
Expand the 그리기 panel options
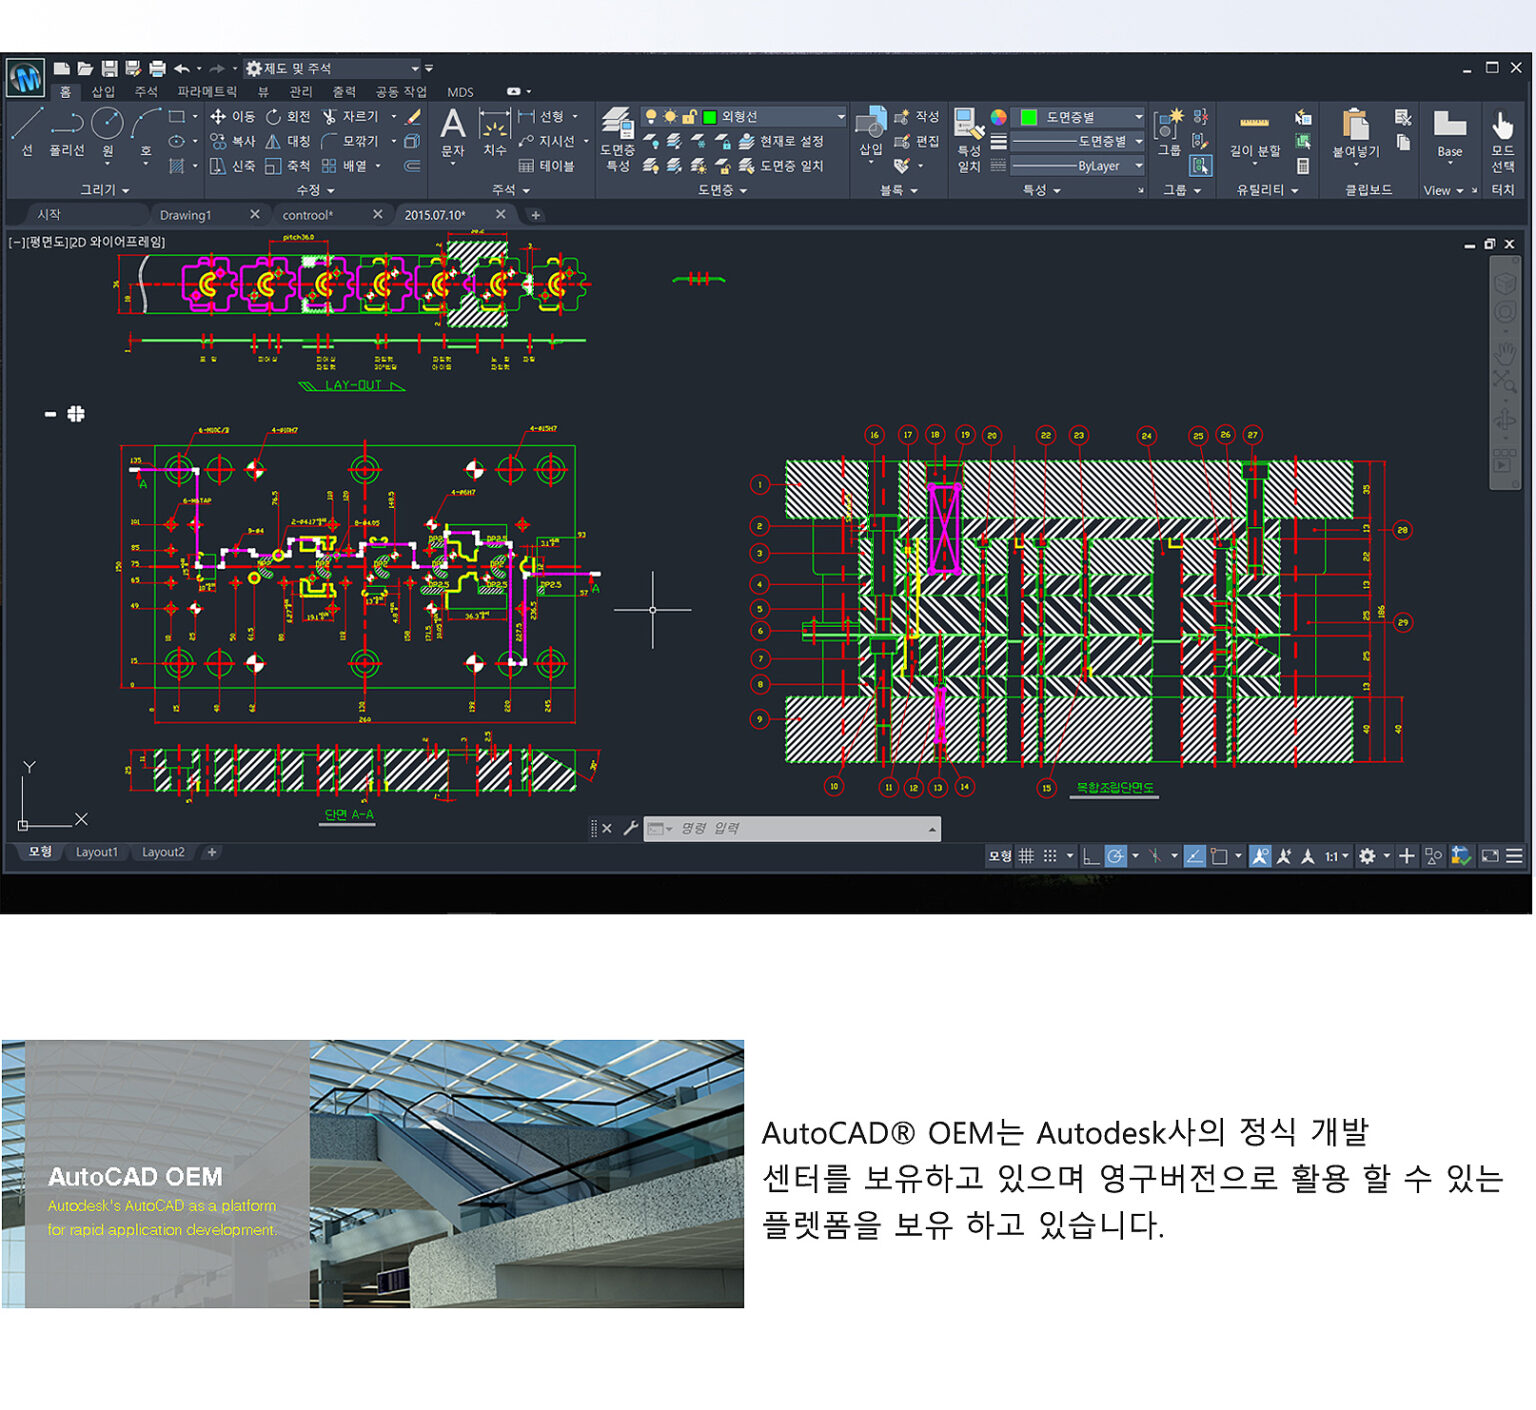110,189
